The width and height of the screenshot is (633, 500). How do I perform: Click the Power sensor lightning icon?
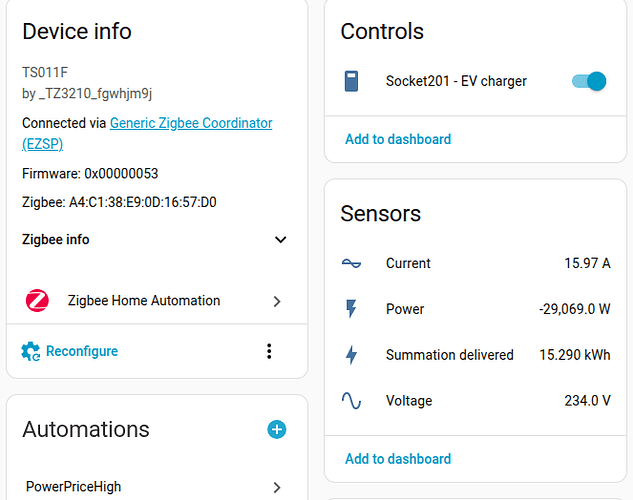coord(351,309)
